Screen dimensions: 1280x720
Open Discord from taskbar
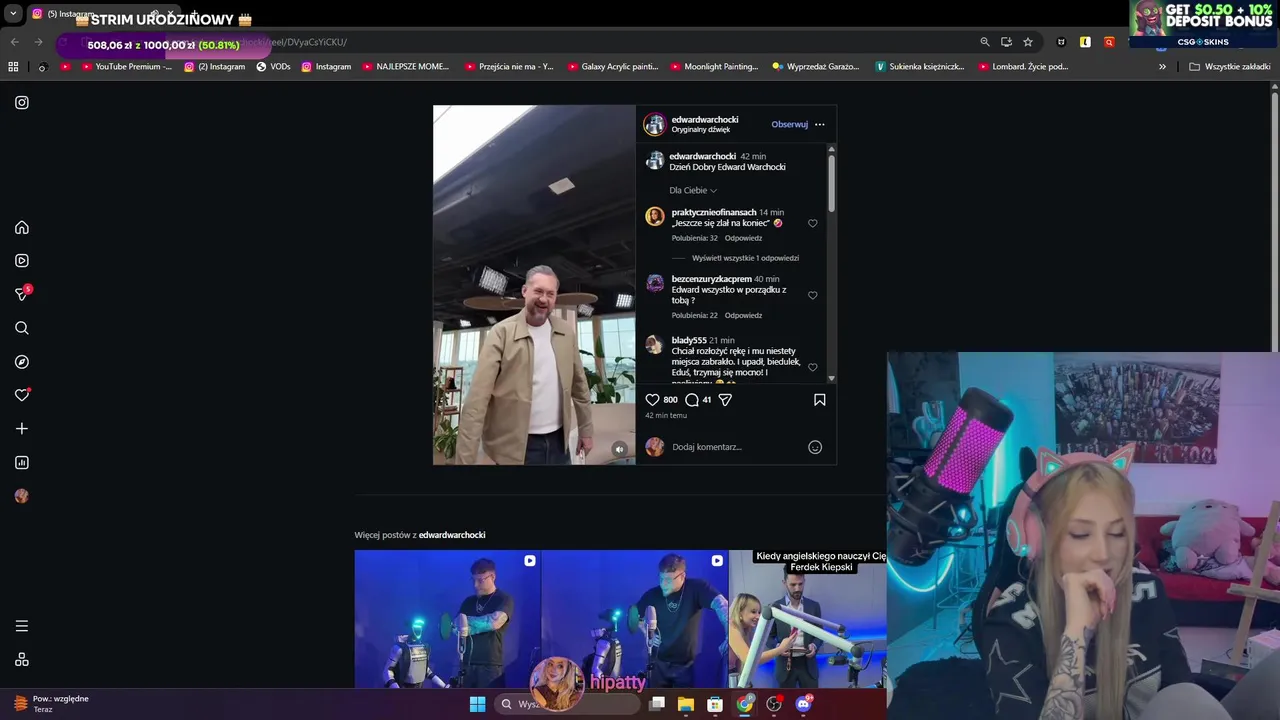point(803,704)
